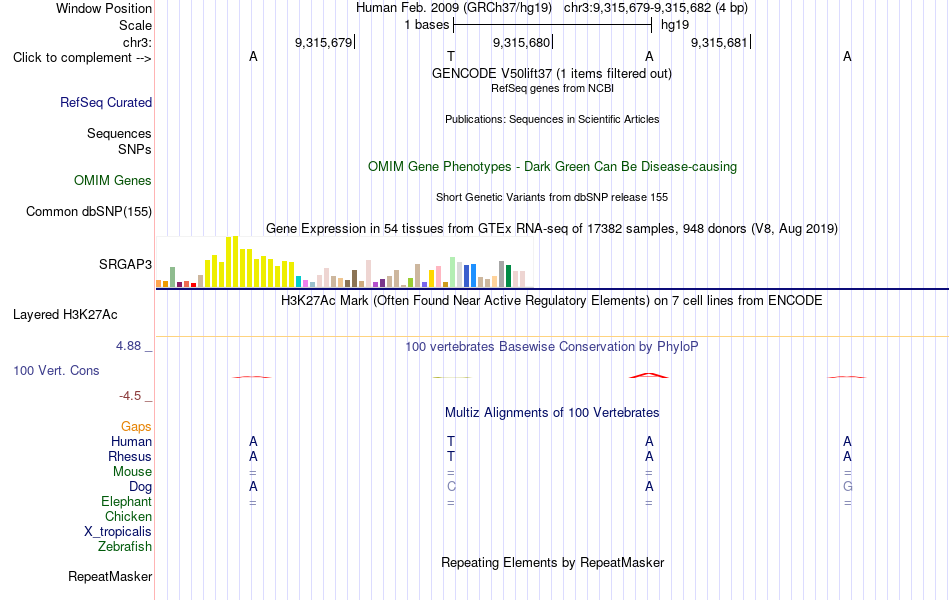Click 'RefSeq genes from NCBI' title

tap(553, 88)
